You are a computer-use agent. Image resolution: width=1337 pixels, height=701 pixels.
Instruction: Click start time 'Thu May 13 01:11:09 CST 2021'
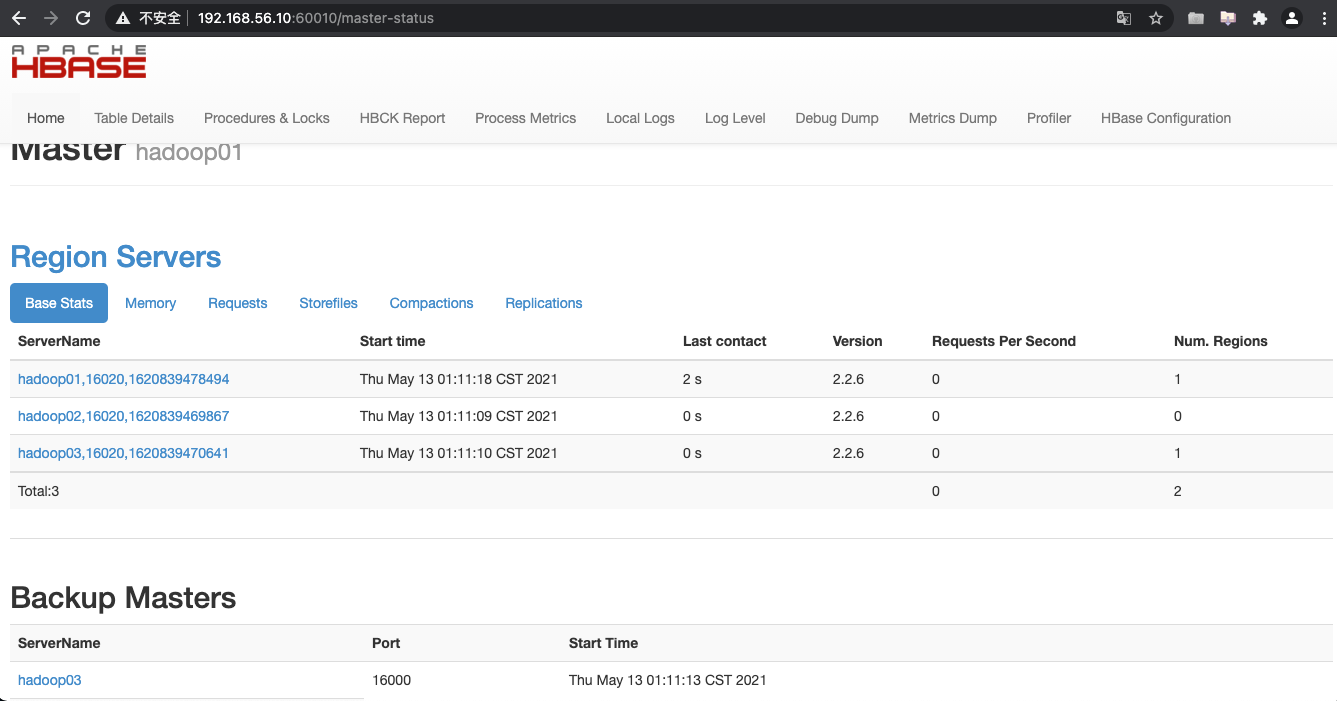point(459,416)
